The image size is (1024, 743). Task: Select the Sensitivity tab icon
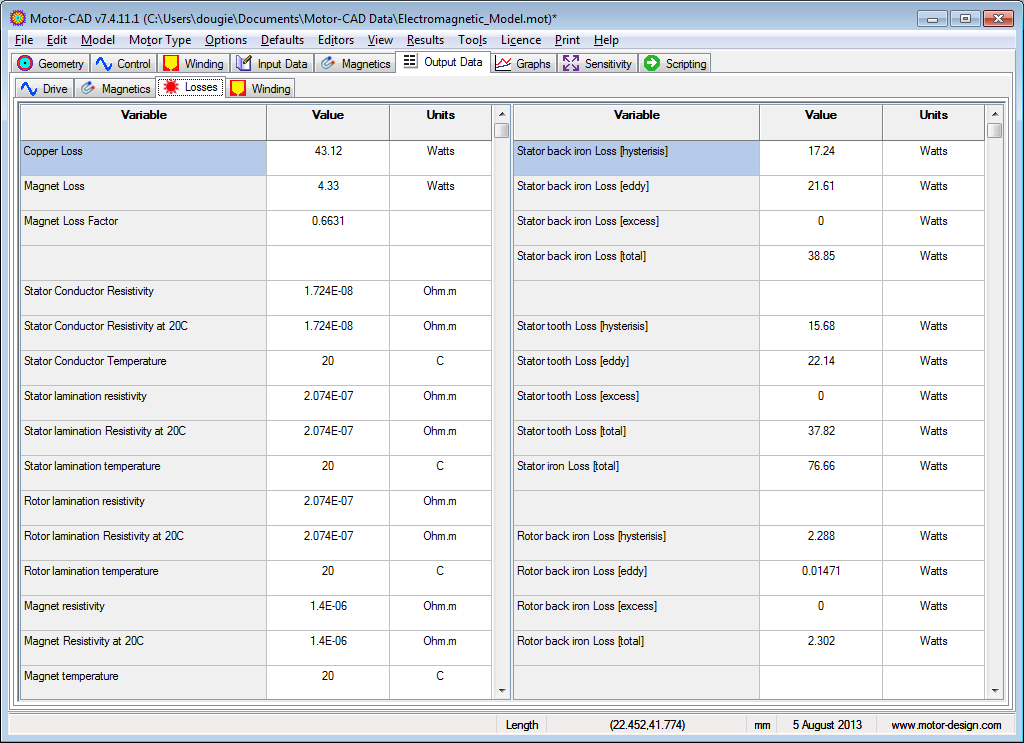(571, 64)
